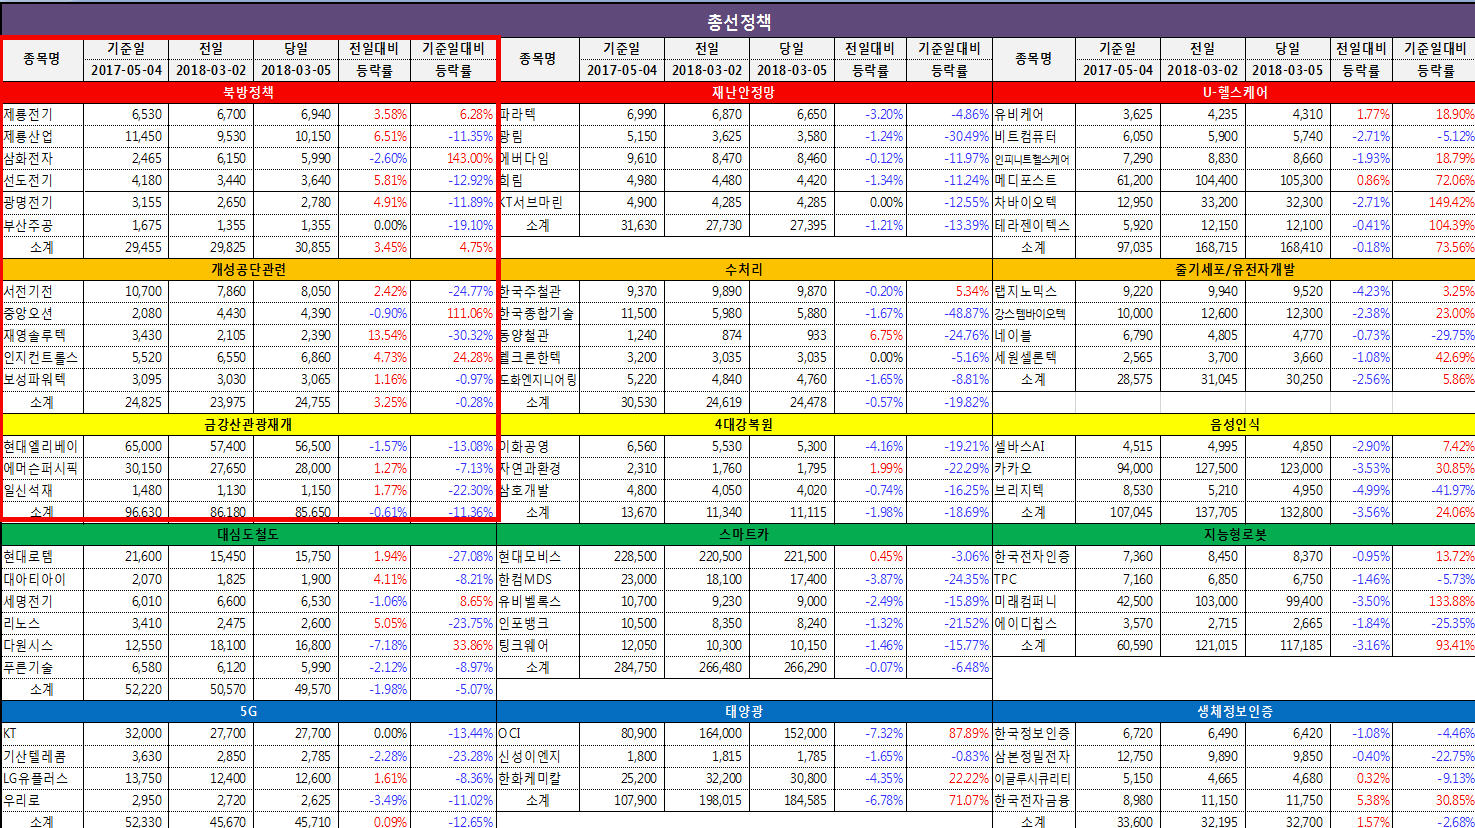Viewport: 1475px width, 828px height.
Task: Select the 줄기세포/유전자개발 section header
Action: pyautogui.click(x=1234, y=269)
